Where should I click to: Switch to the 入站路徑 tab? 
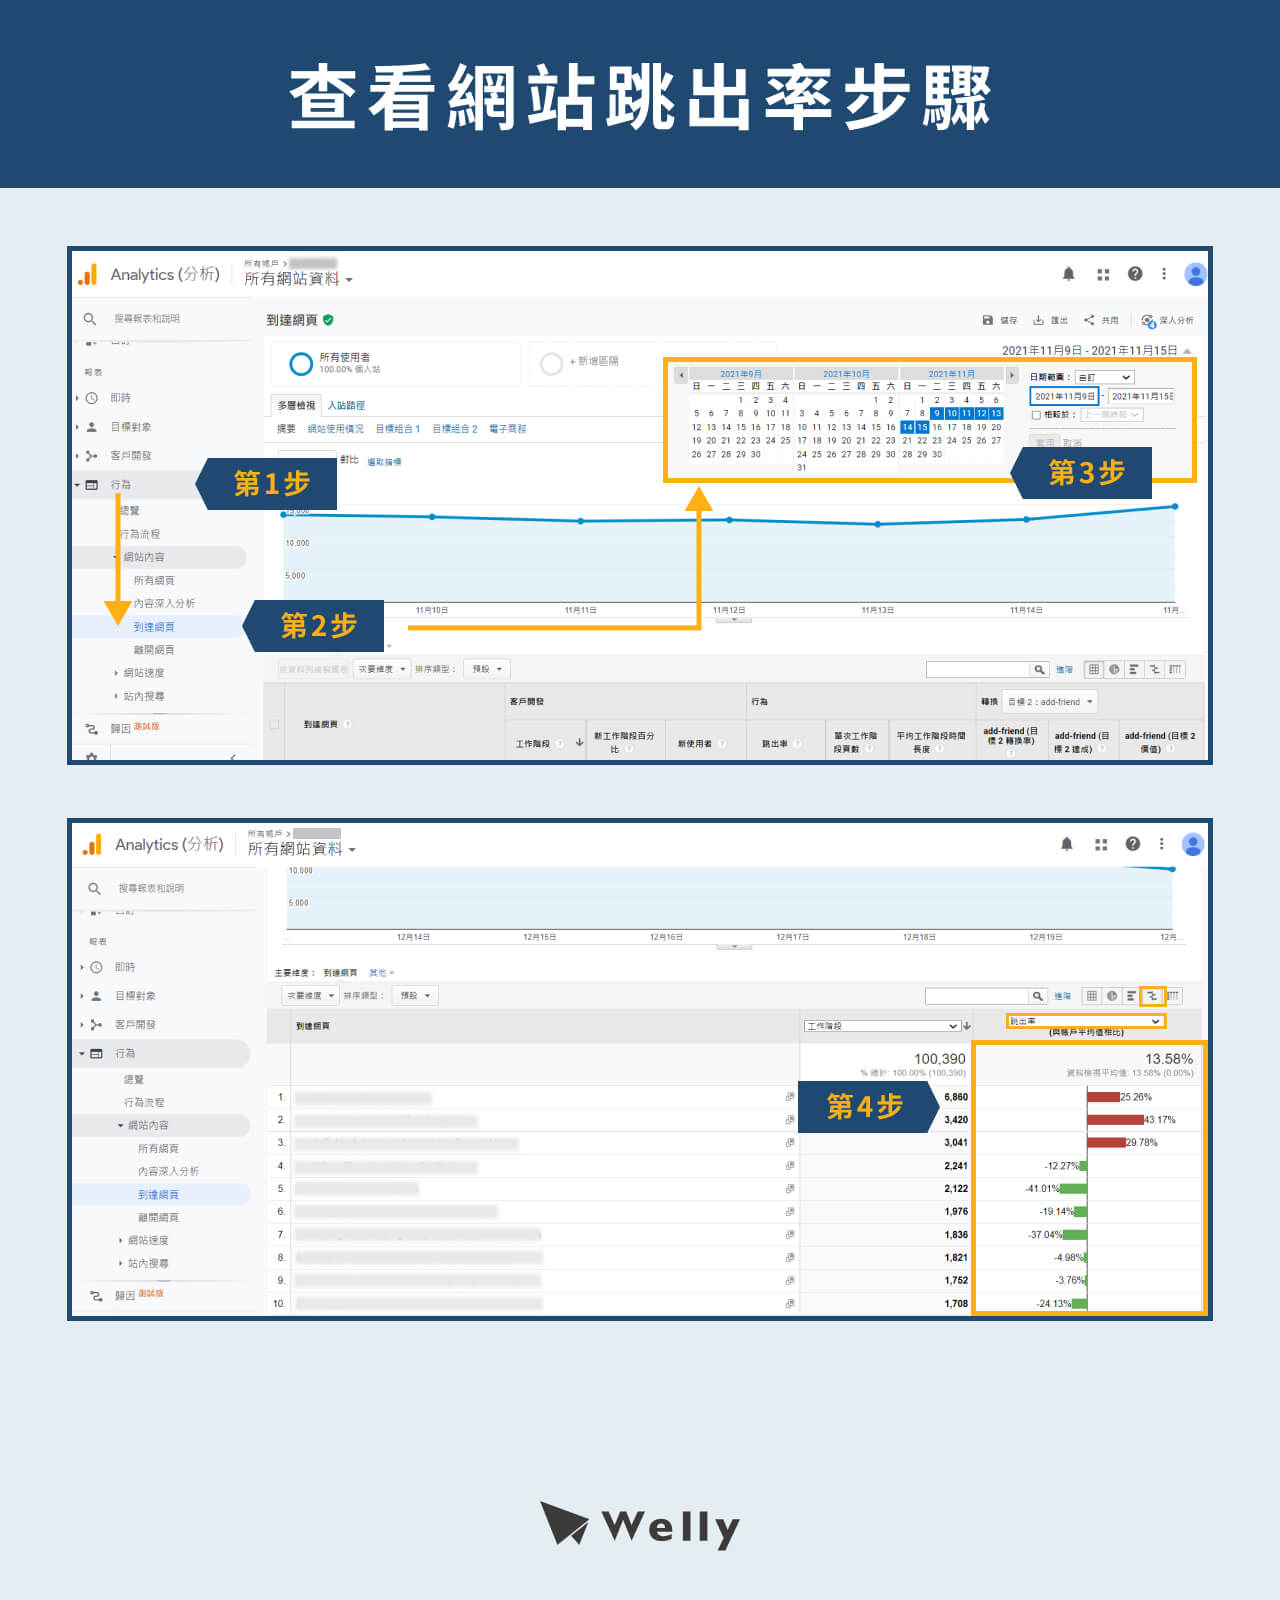[x=346, y=405]
